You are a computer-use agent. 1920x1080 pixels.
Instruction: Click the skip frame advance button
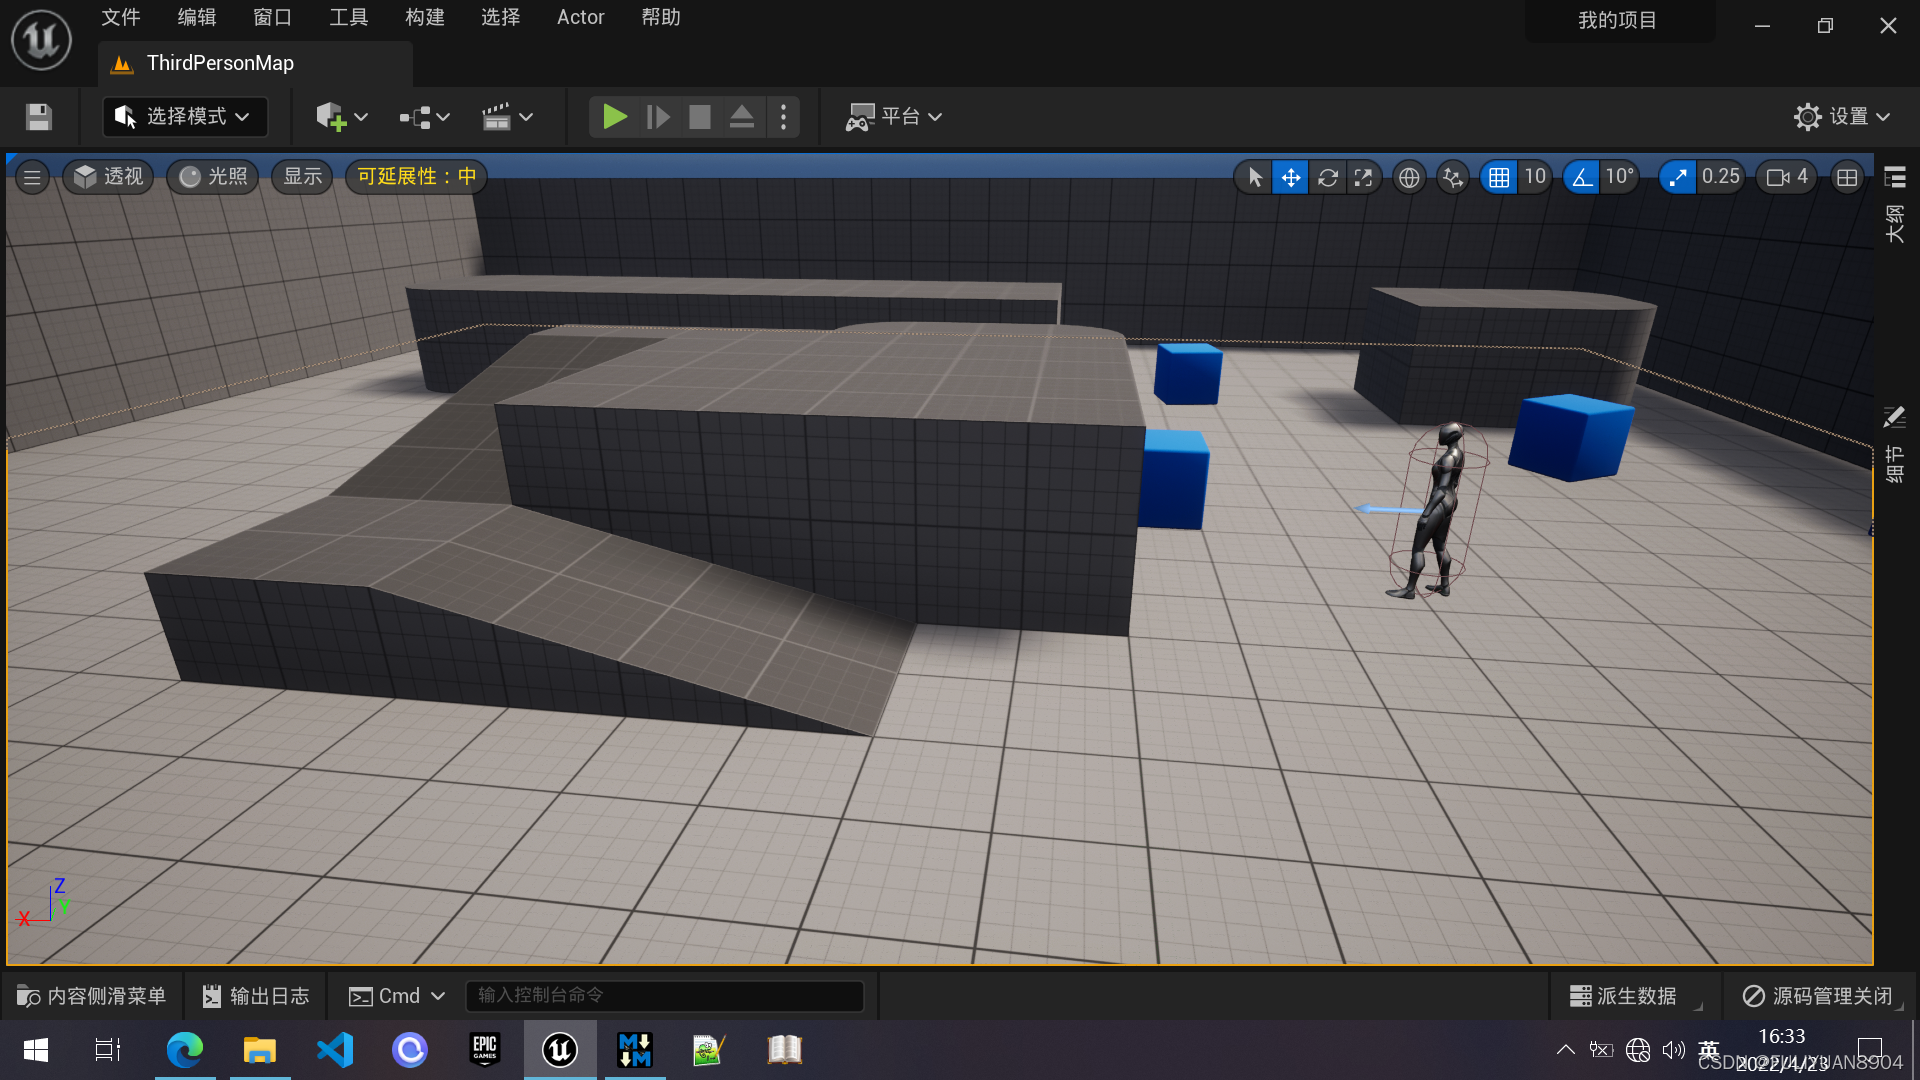pyautogui.click(x=657, y=117)
